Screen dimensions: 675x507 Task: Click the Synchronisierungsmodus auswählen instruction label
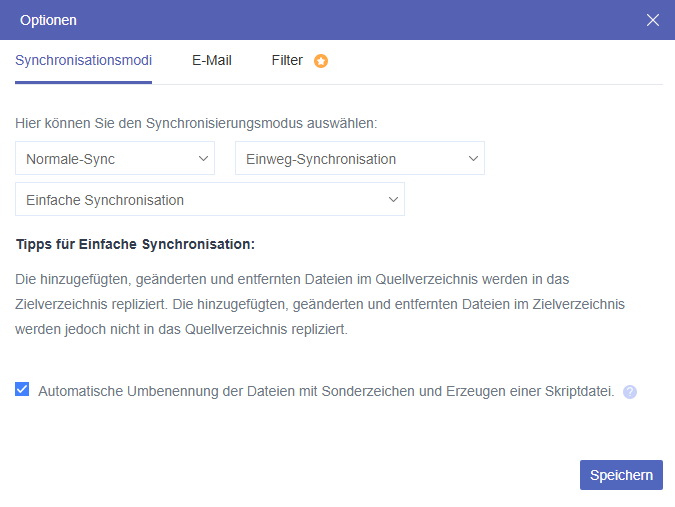[x=196, y=124]
